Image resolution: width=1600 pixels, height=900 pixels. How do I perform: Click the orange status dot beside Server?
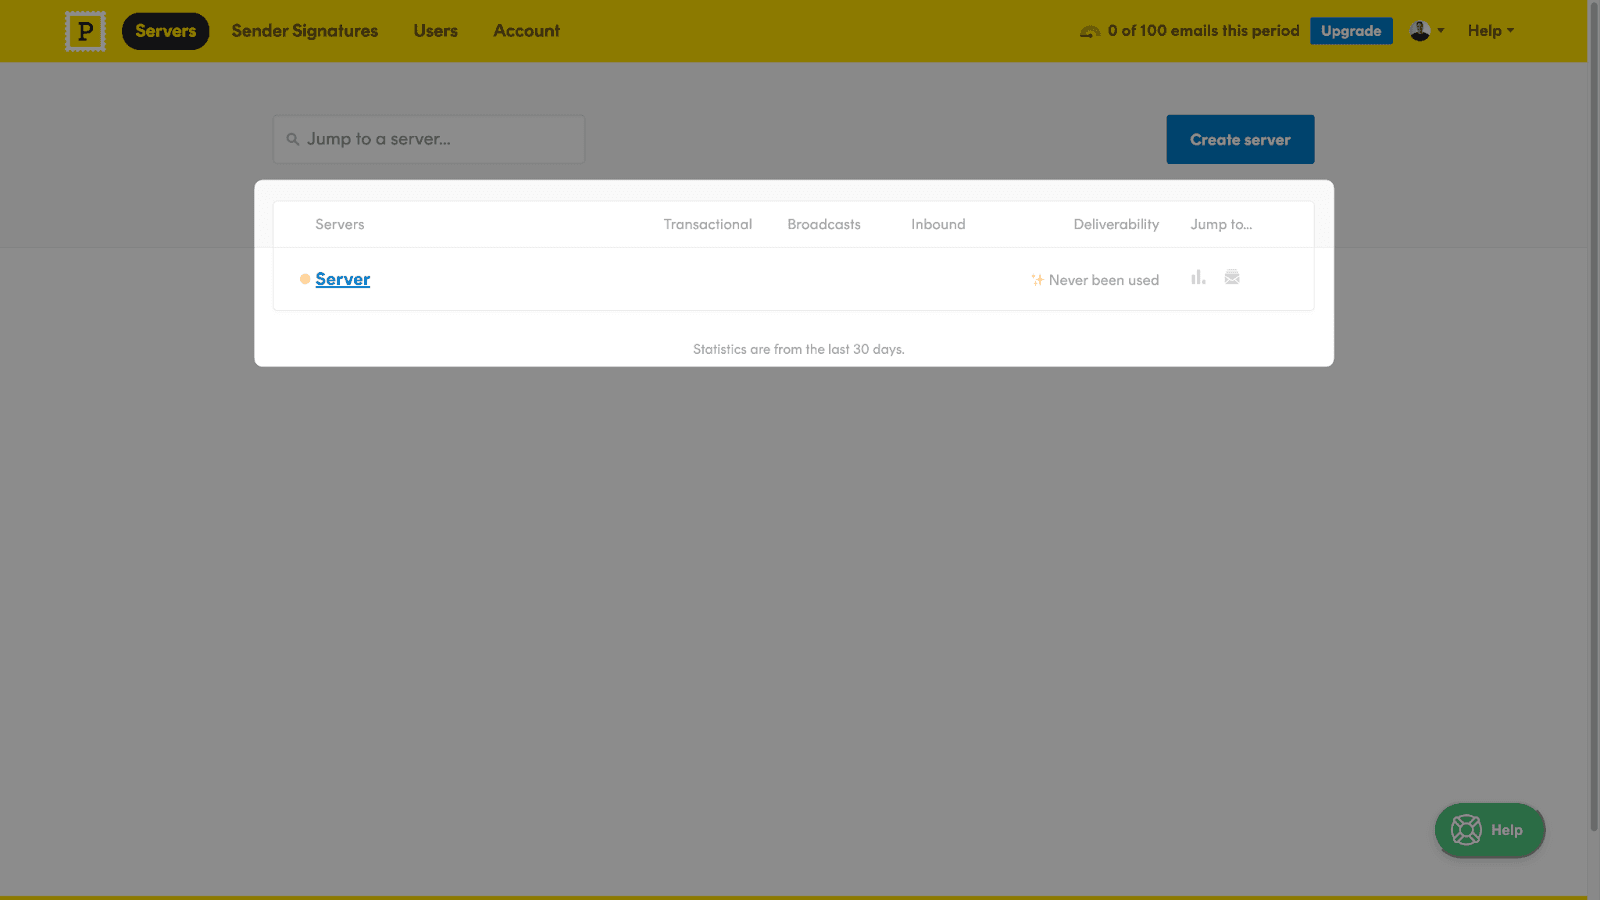tap(305, 279)
